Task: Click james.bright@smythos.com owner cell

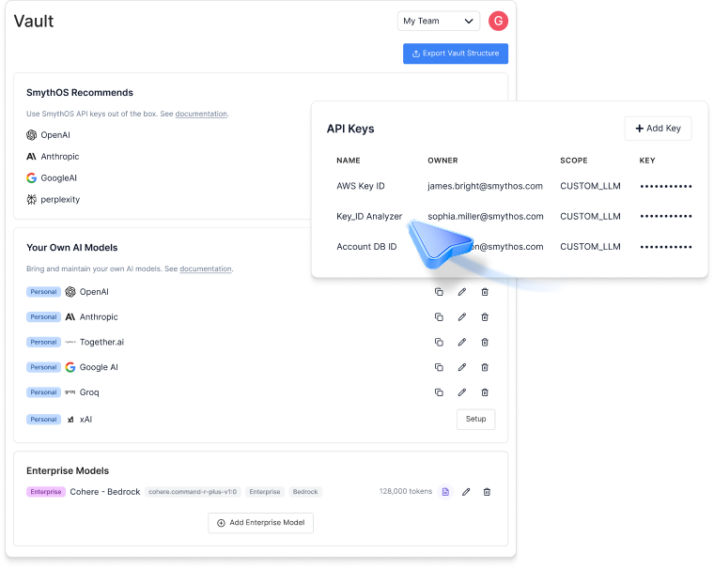Action: 485,186
